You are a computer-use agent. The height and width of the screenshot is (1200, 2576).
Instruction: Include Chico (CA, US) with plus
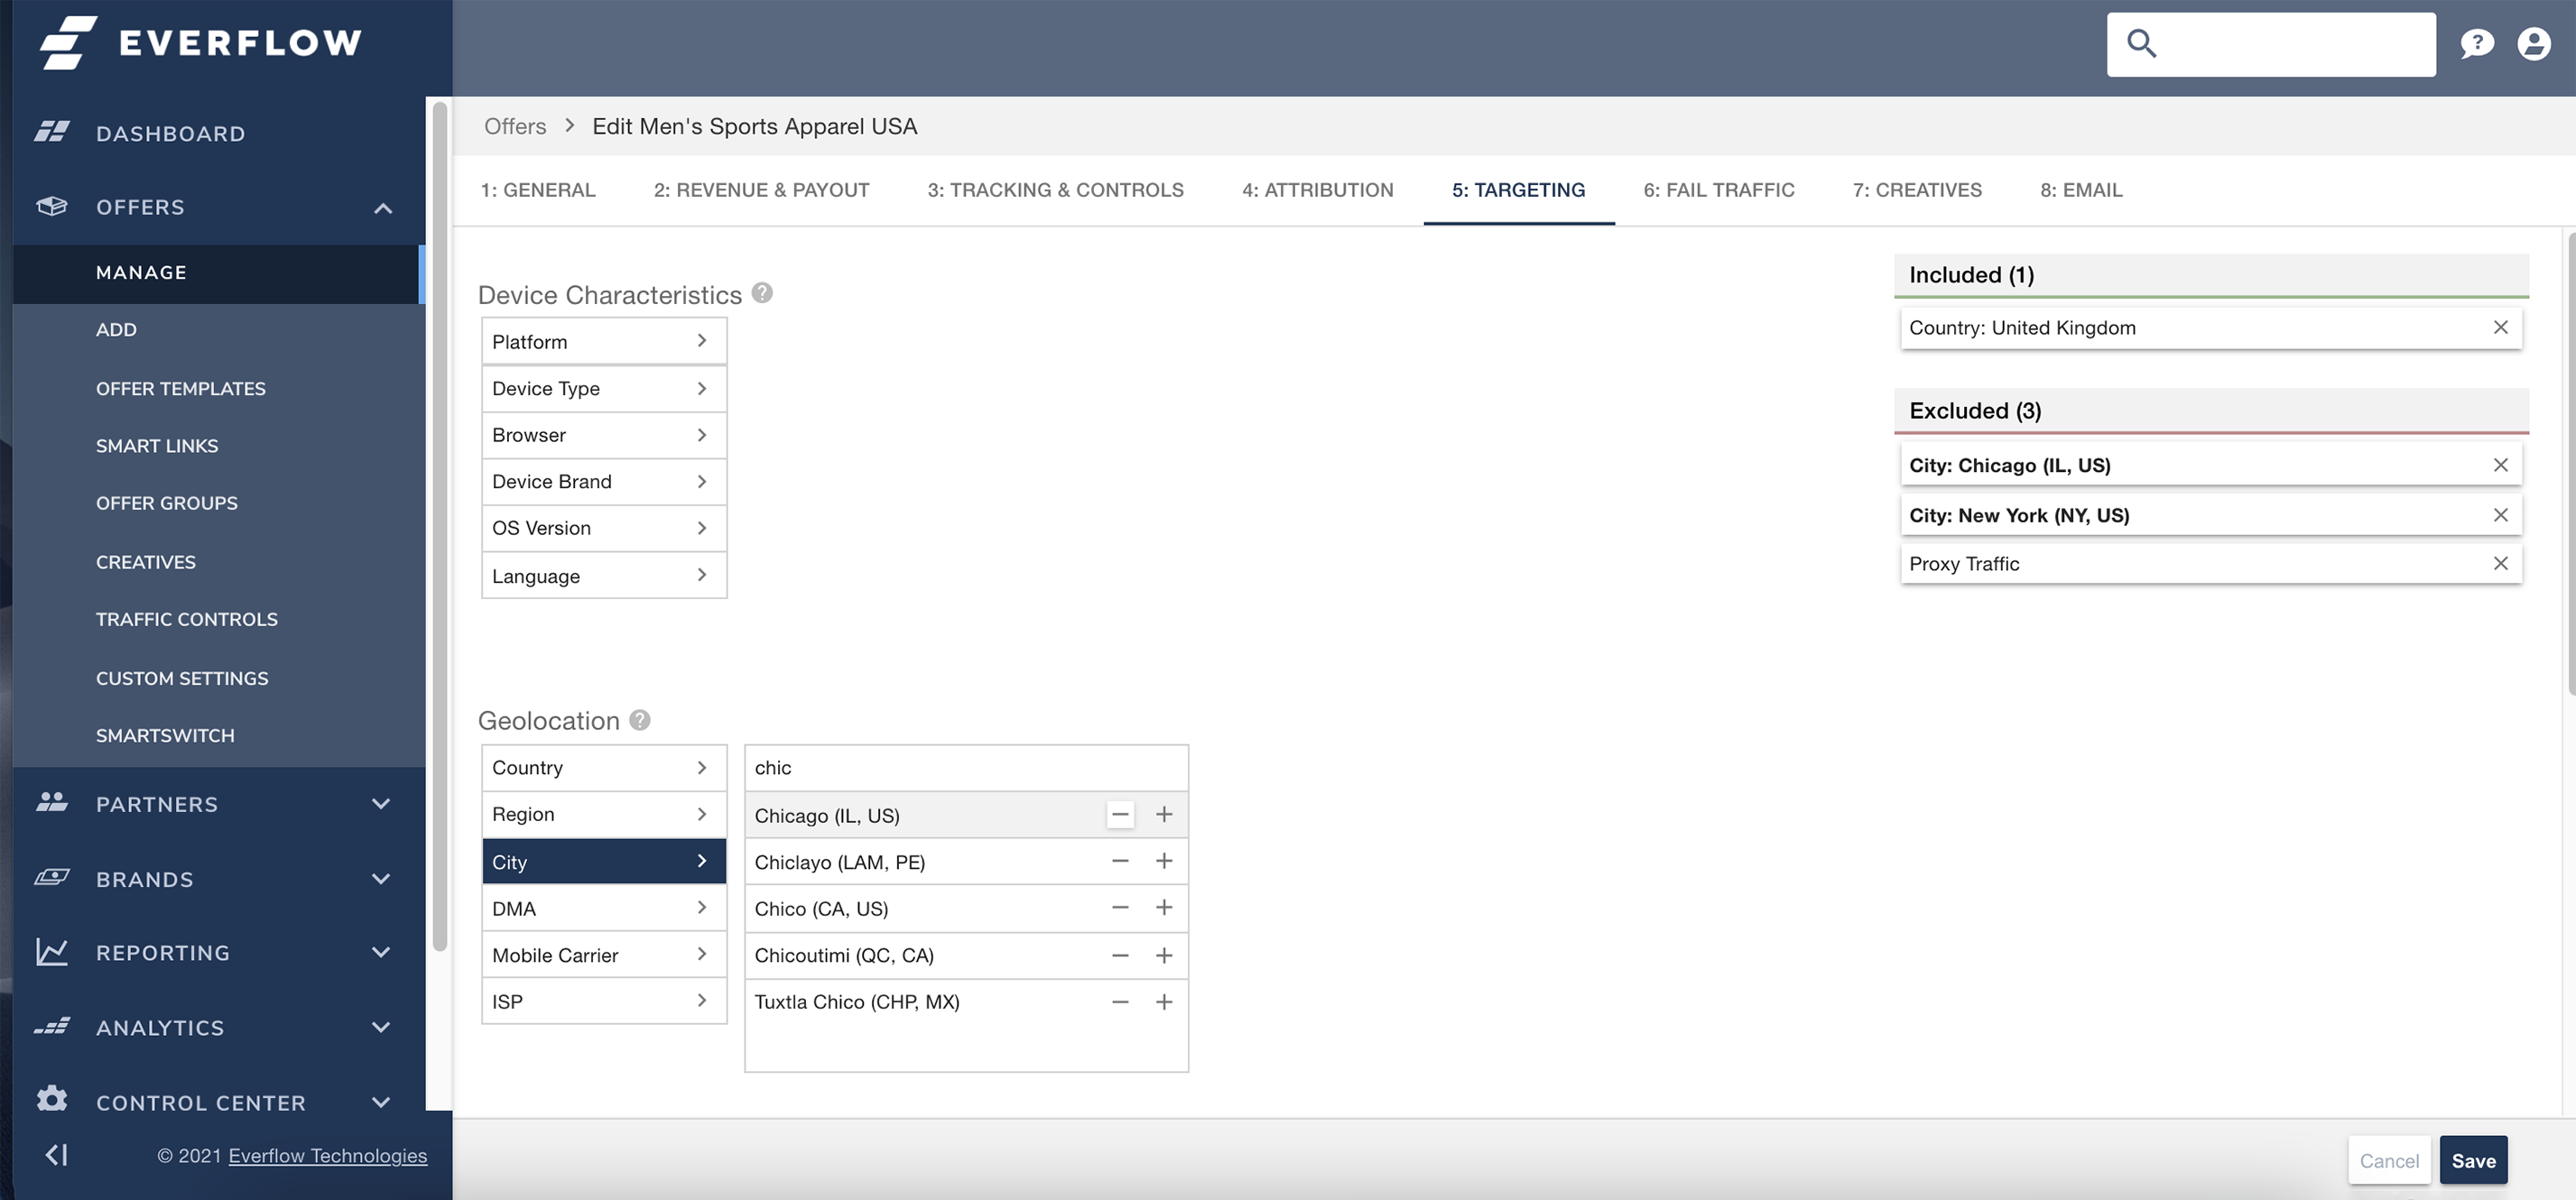[1164, 908]
